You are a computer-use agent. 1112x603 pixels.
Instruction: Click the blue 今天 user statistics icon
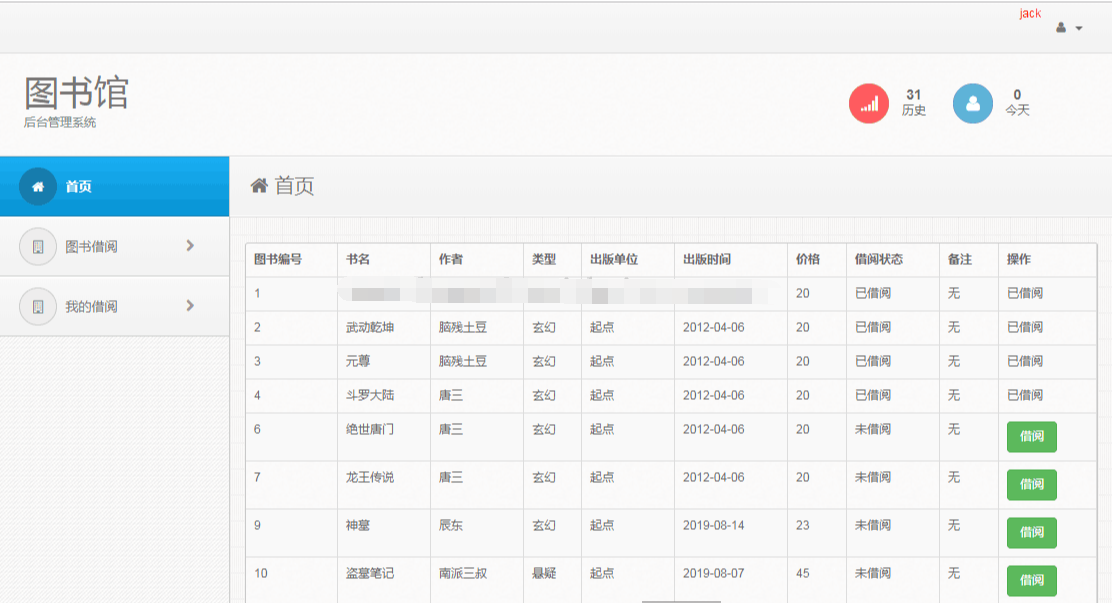pos(972,103)
